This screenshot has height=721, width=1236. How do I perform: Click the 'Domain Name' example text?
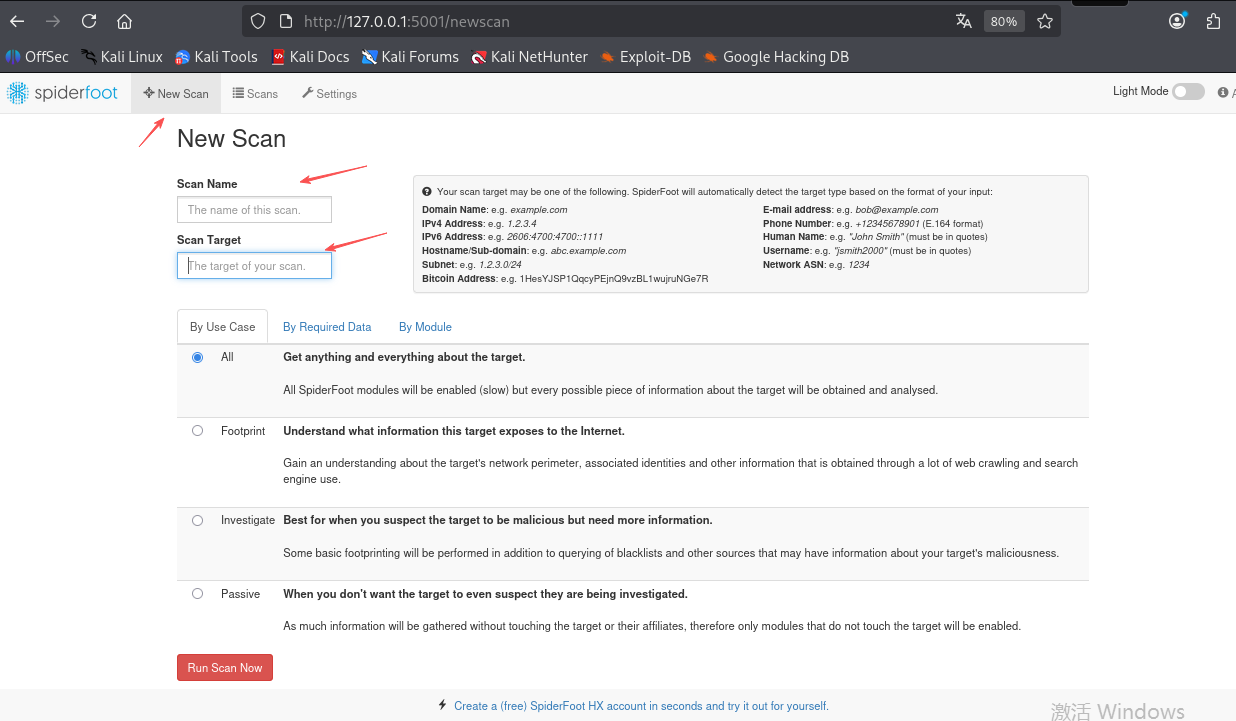pos(495,210)
